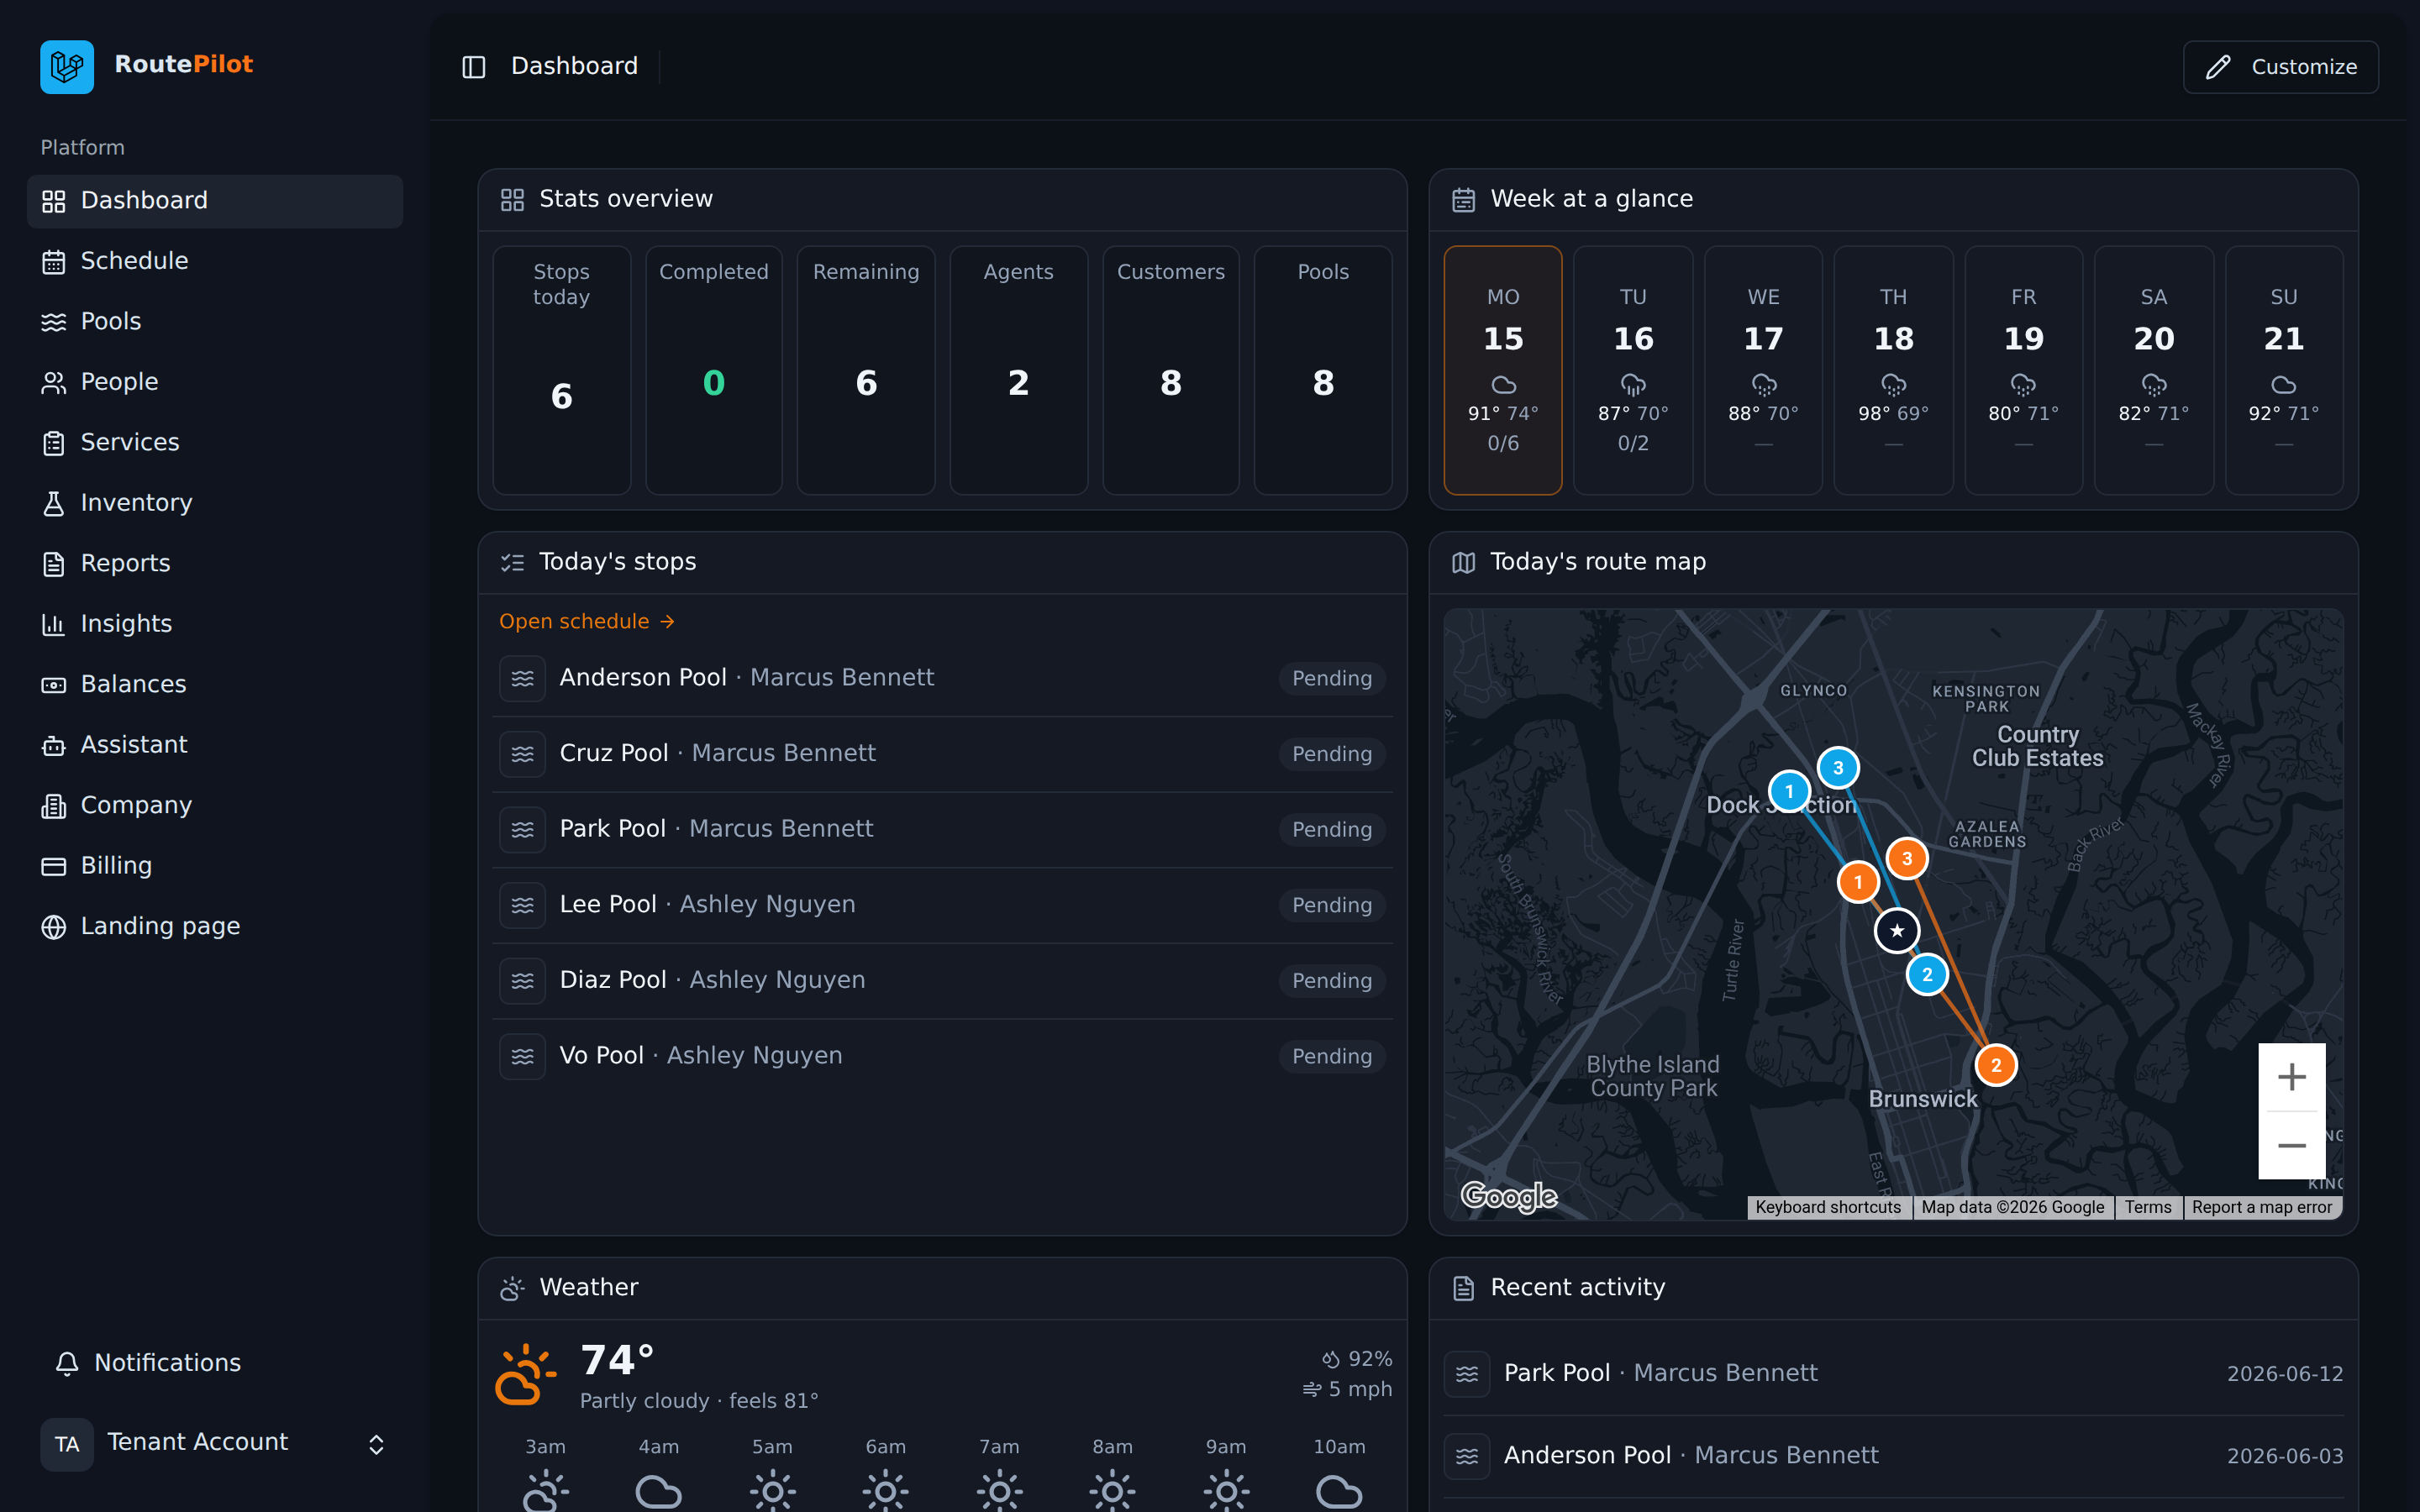
Task: Click the Balances banknote icon
Action: [x=54, y=685]
